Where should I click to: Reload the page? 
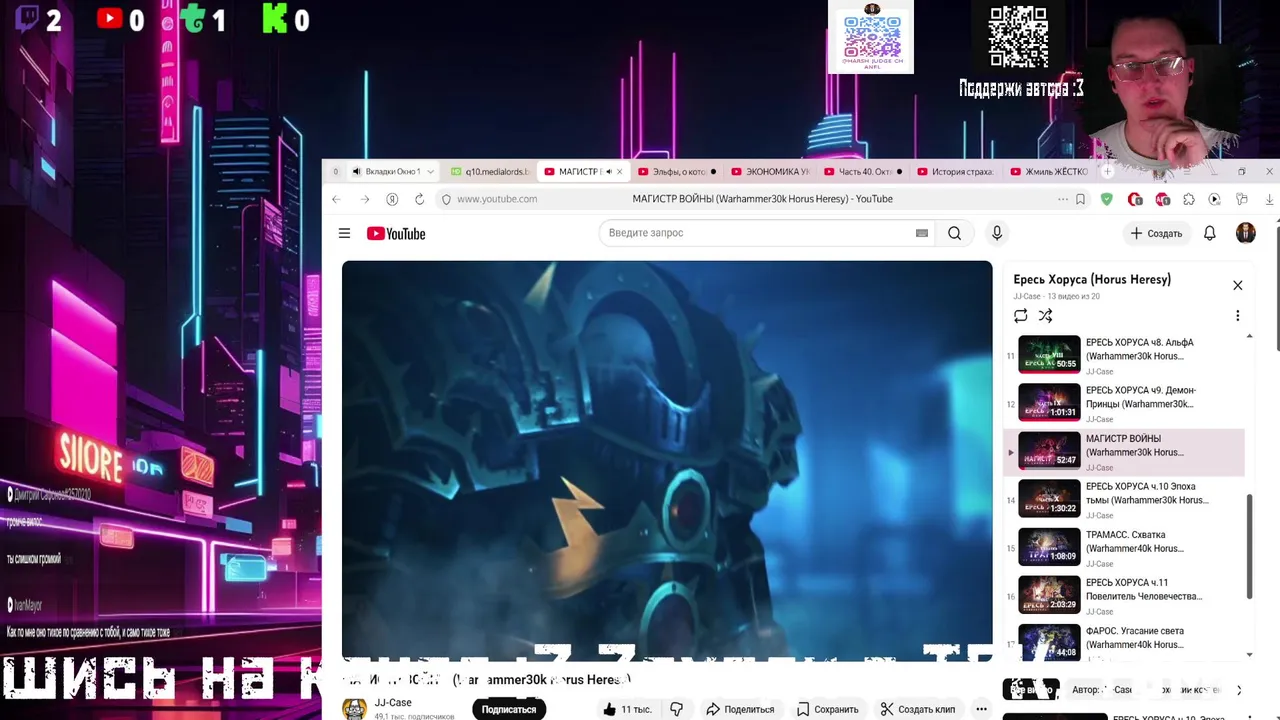419,199
